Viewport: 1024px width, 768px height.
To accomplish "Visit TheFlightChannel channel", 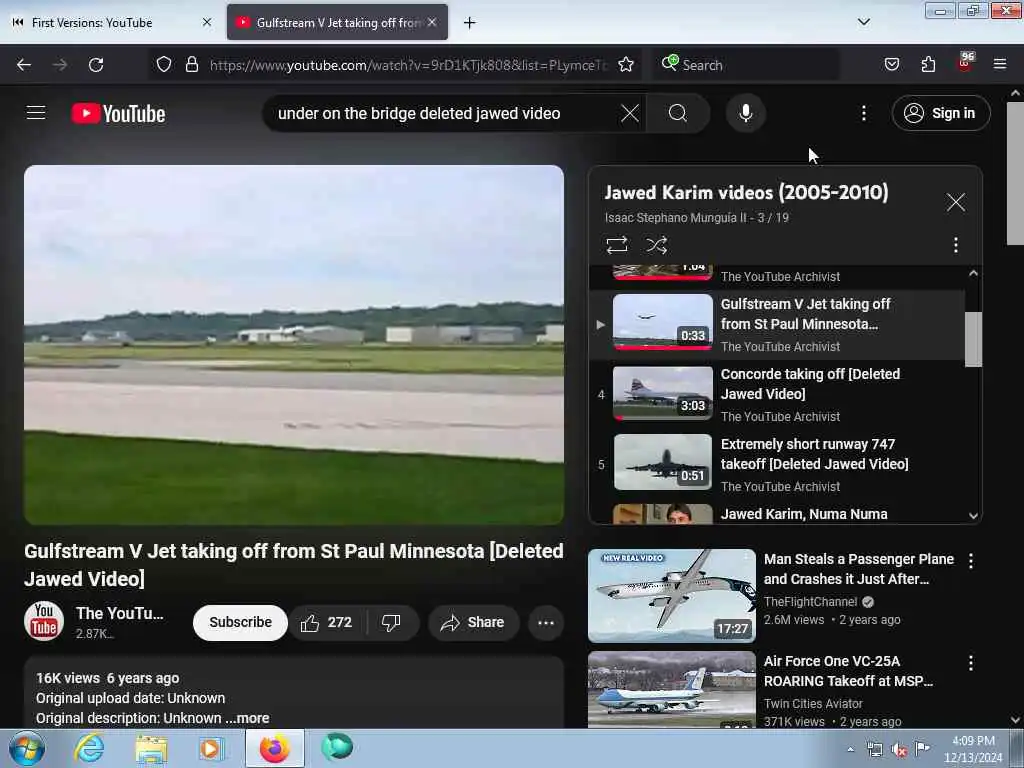I will click(810, 601).
